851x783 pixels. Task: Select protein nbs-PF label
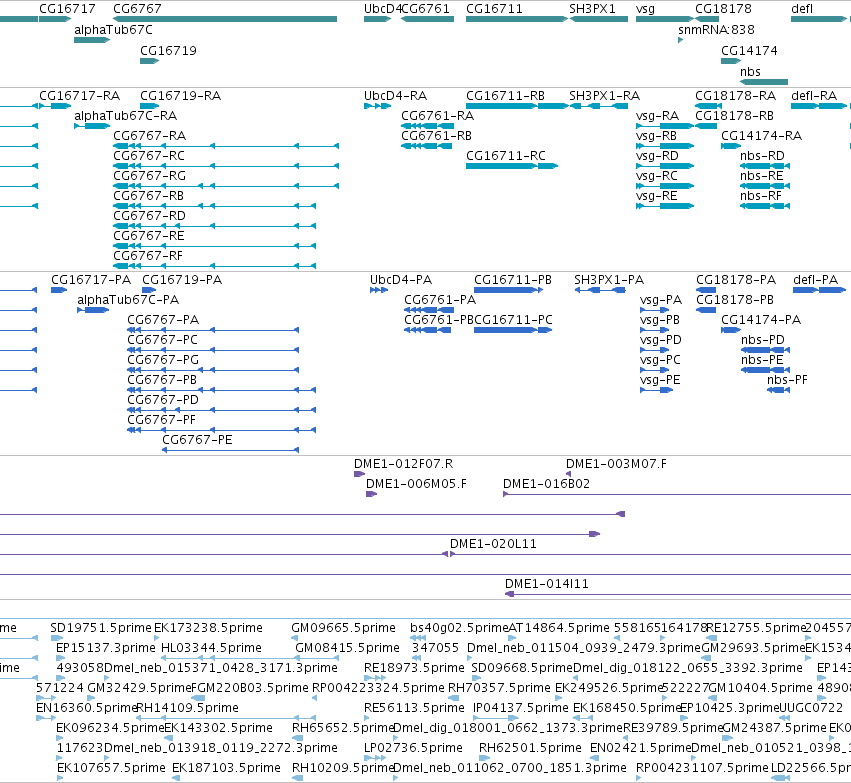point(788,380)
